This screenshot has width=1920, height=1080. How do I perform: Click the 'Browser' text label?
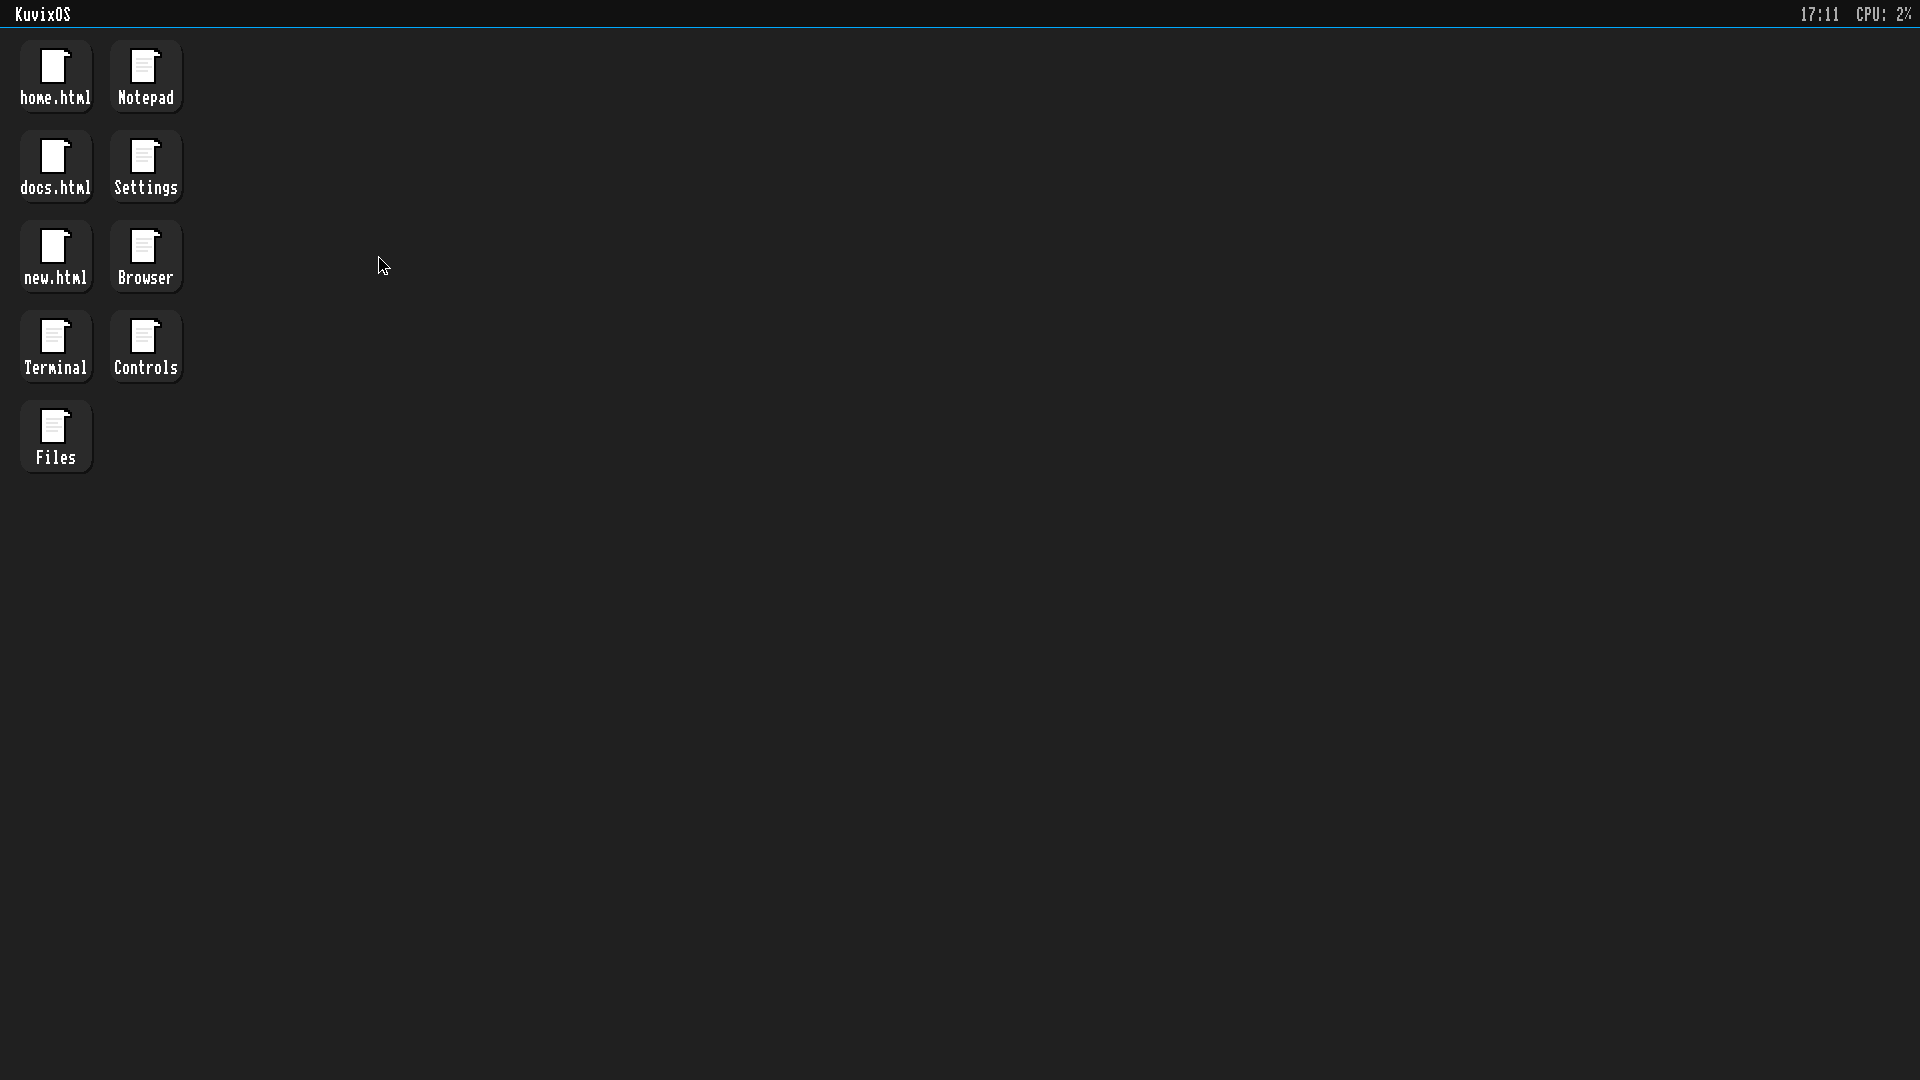(x=146, y=278)
